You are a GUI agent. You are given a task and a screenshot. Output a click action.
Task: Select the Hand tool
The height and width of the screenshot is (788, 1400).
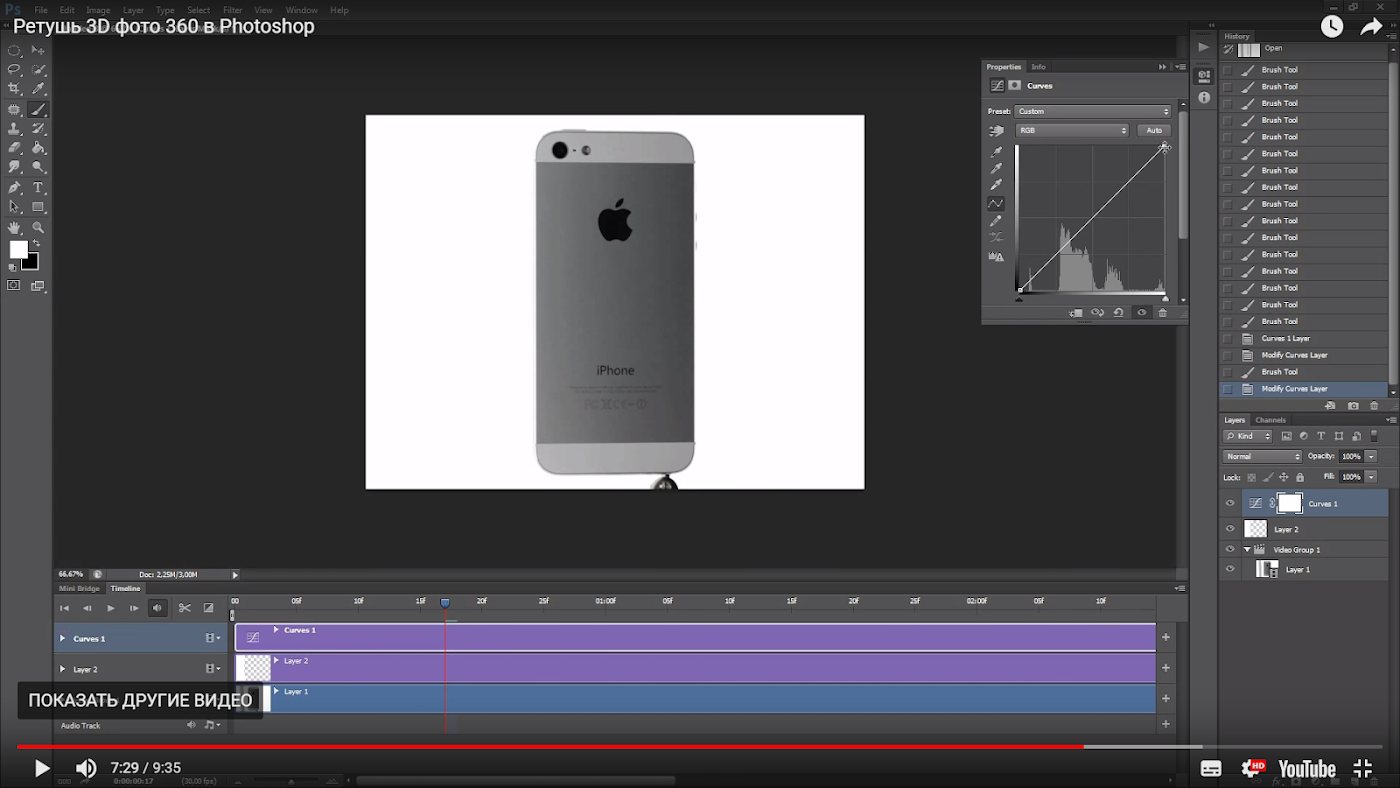[14, 228]
